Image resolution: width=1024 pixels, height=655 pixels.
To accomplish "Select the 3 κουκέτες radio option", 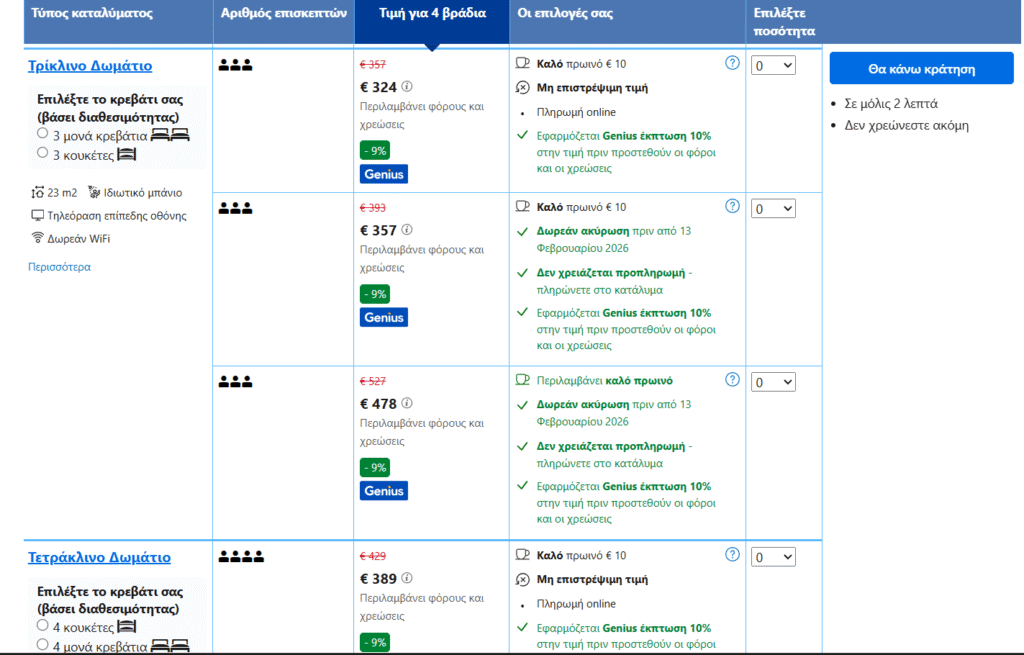I will pyautogui.click(x=42, y=153).
